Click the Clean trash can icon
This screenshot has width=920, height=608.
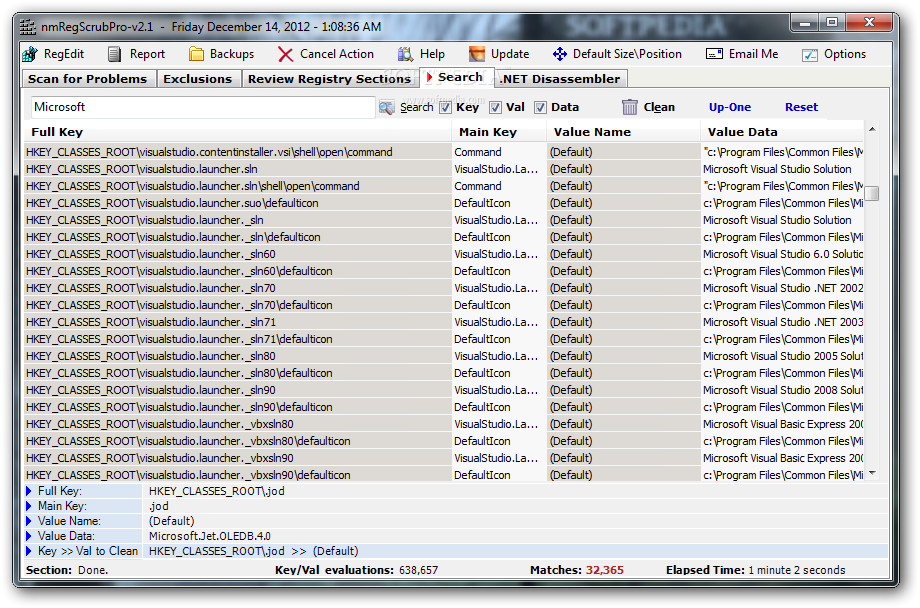(630, 107)
